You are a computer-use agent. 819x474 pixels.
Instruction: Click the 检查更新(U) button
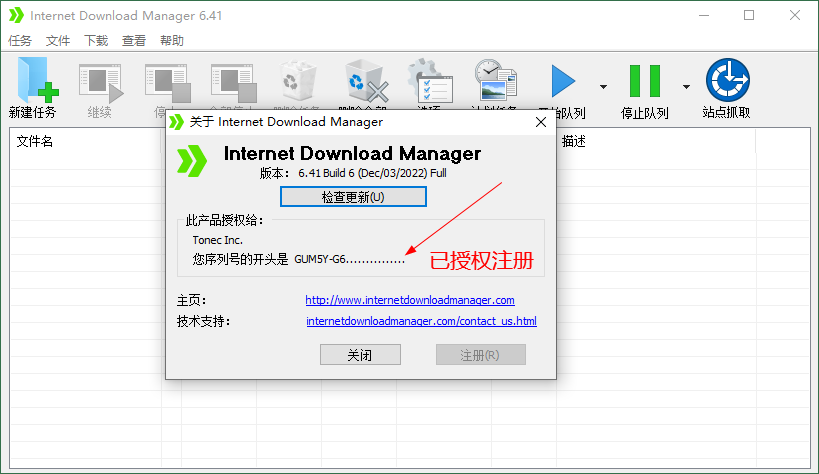(353, 197)
